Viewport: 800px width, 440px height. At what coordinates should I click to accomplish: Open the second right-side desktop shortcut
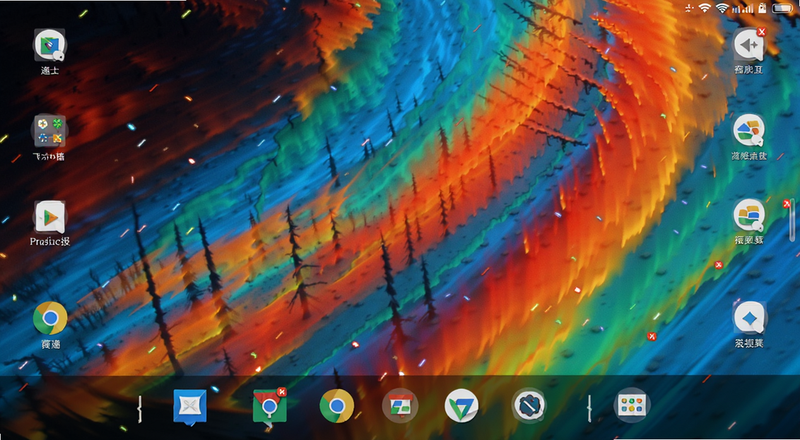pyautogui.click(x=749, y=130)
